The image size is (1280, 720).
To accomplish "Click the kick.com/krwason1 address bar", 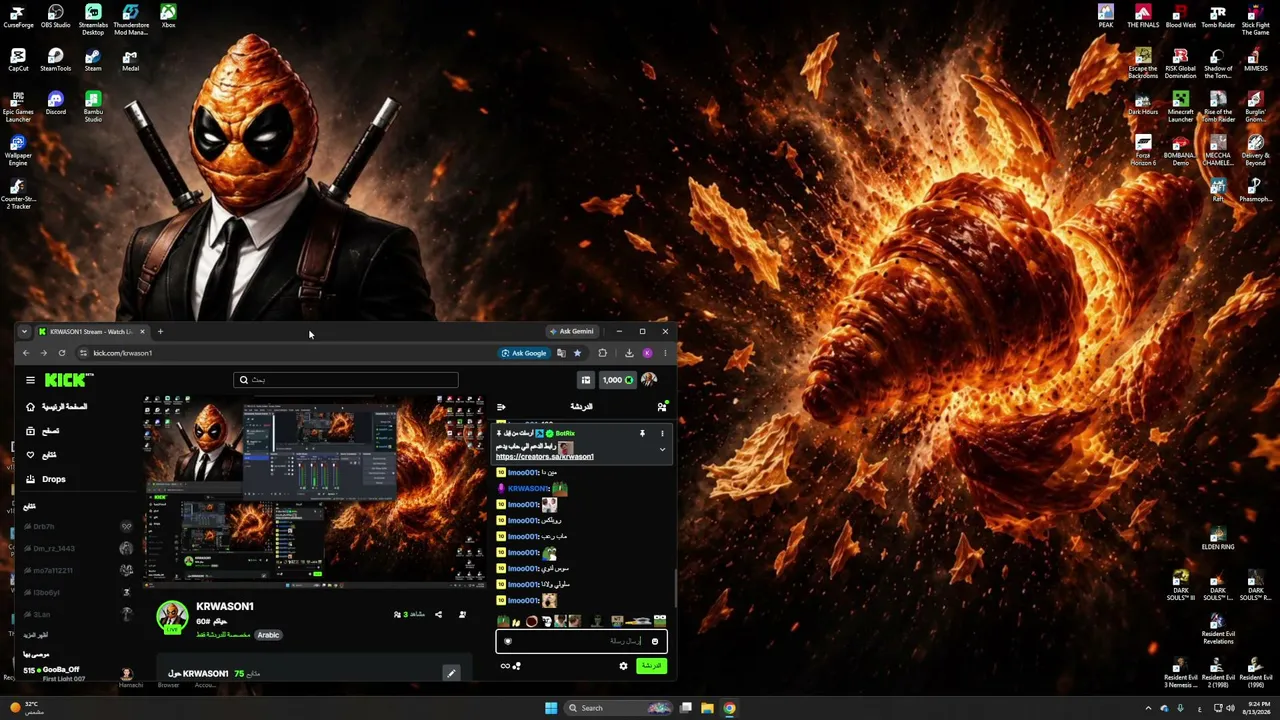I will point(287,353).
